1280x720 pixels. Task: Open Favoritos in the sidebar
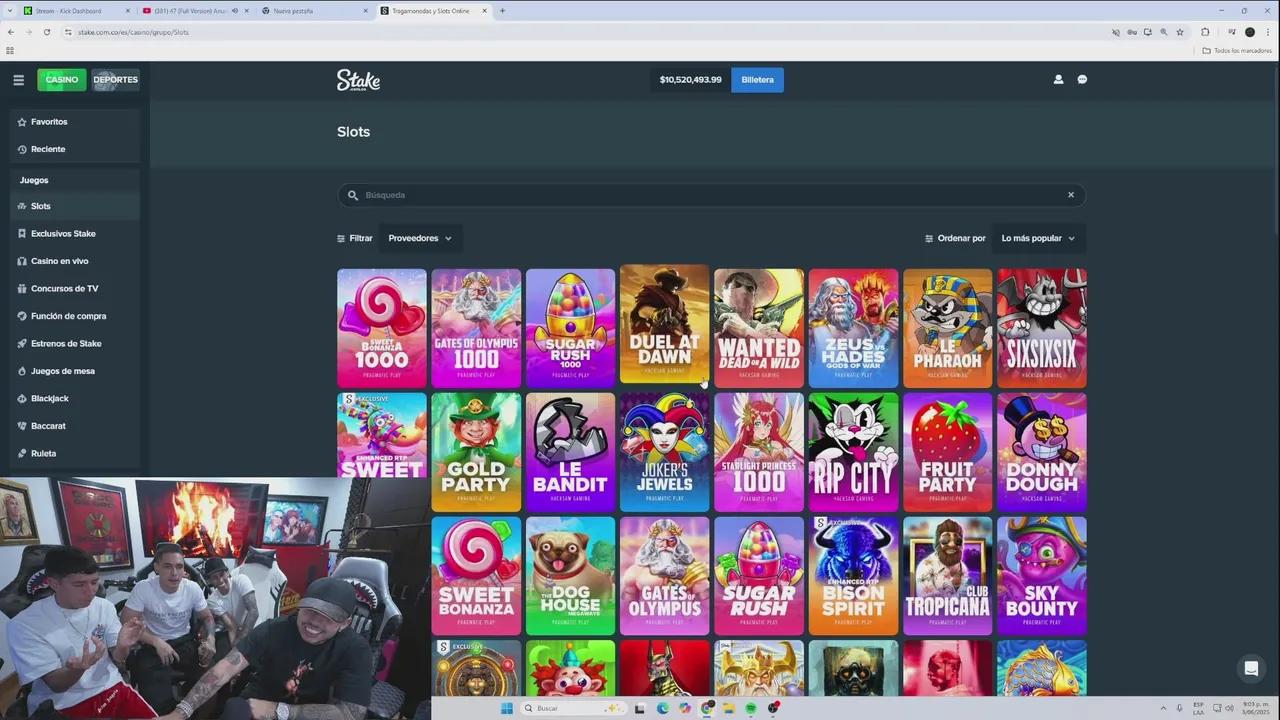pos(75,122)
